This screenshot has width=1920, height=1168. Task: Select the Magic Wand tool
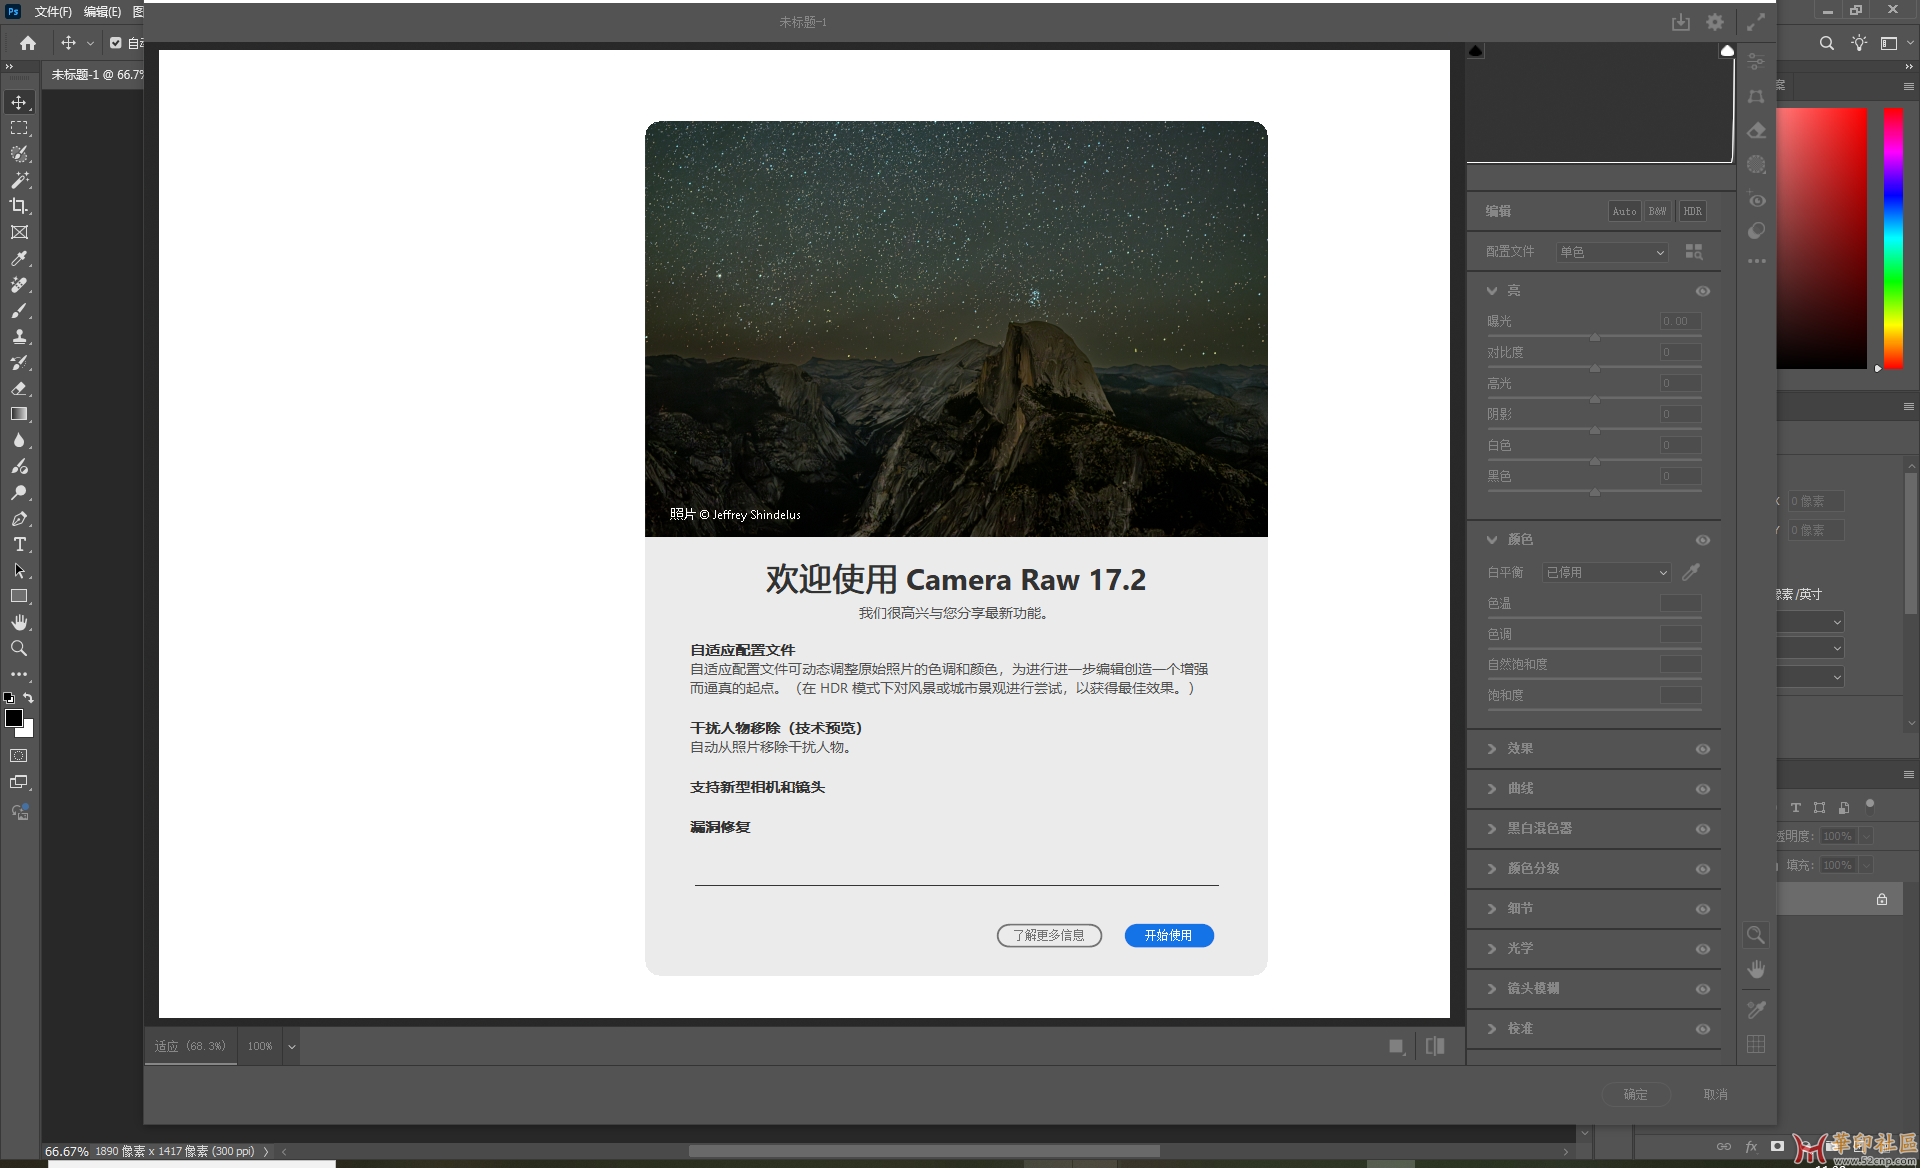point(19,180)
